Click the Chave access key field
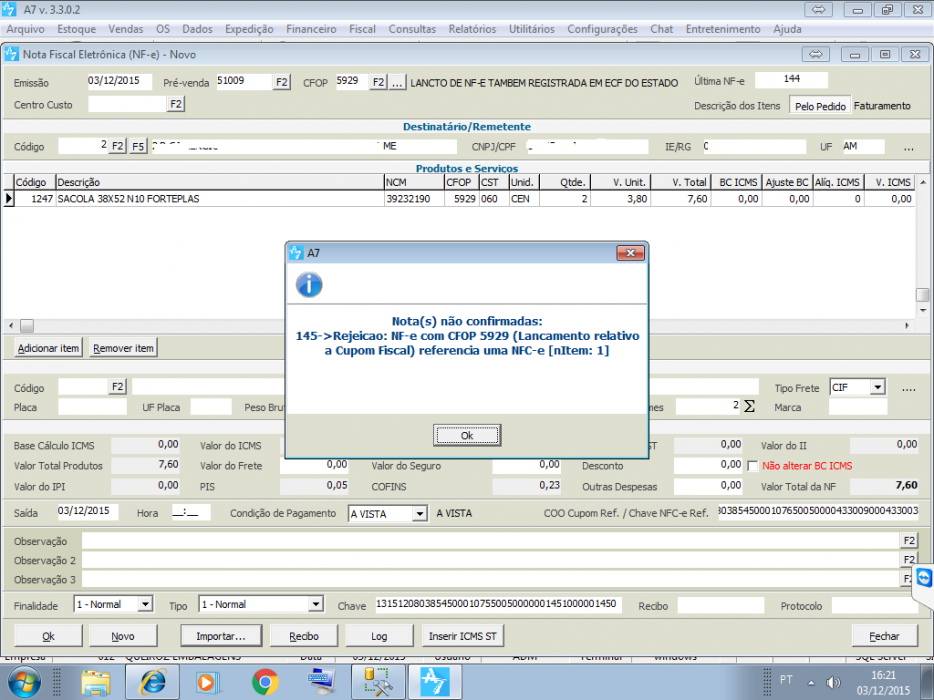The width and height of the screenshot is (934, 700). pos(499,605)
